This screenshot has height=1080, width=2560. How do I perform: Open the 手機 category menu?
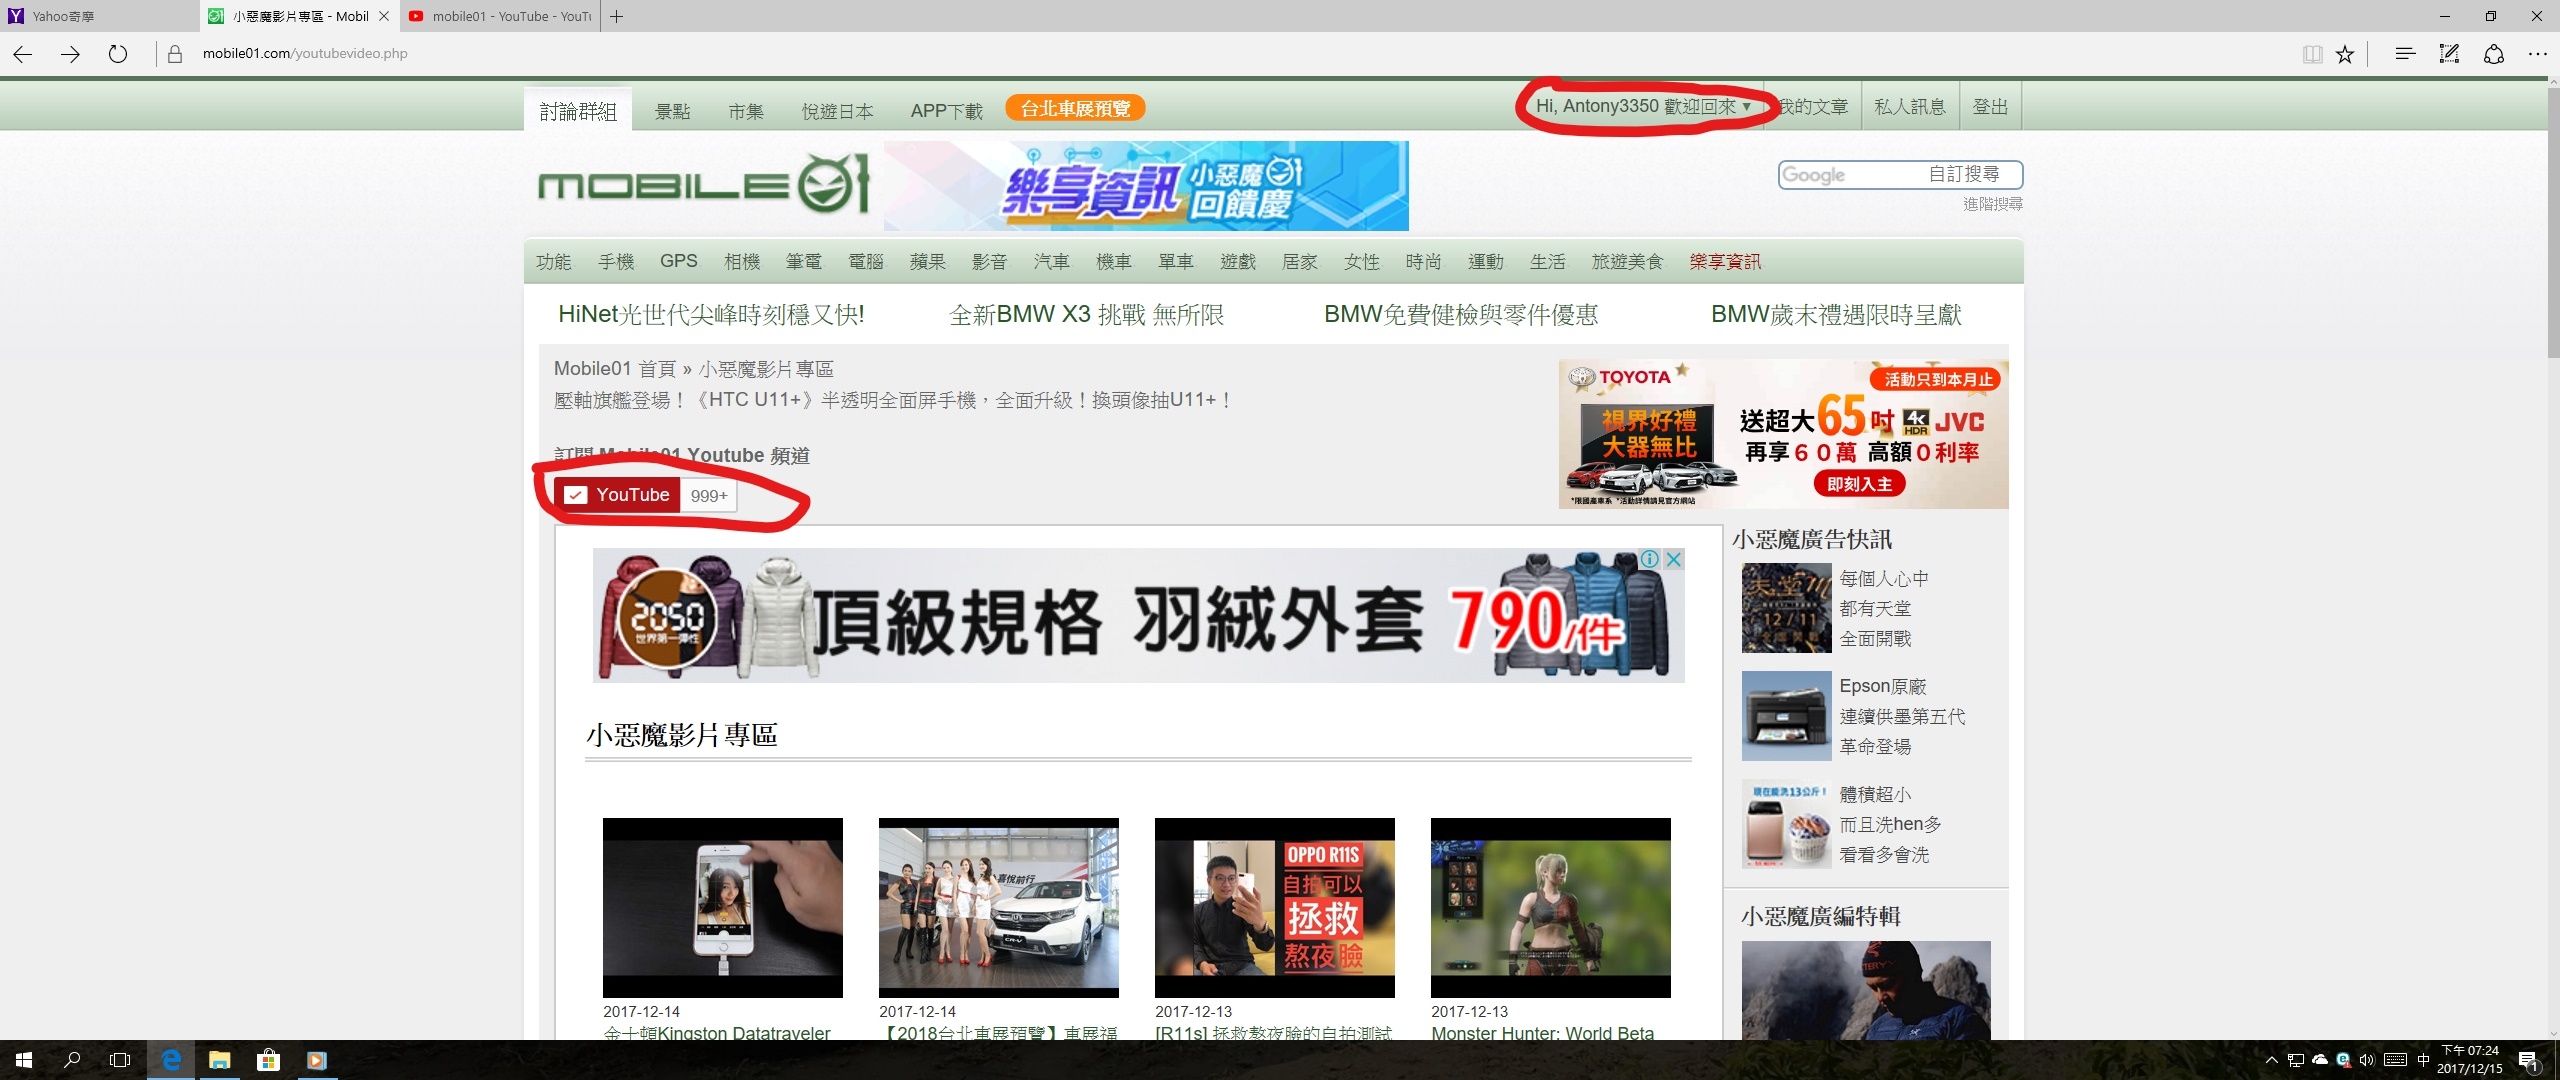[616, 262]
